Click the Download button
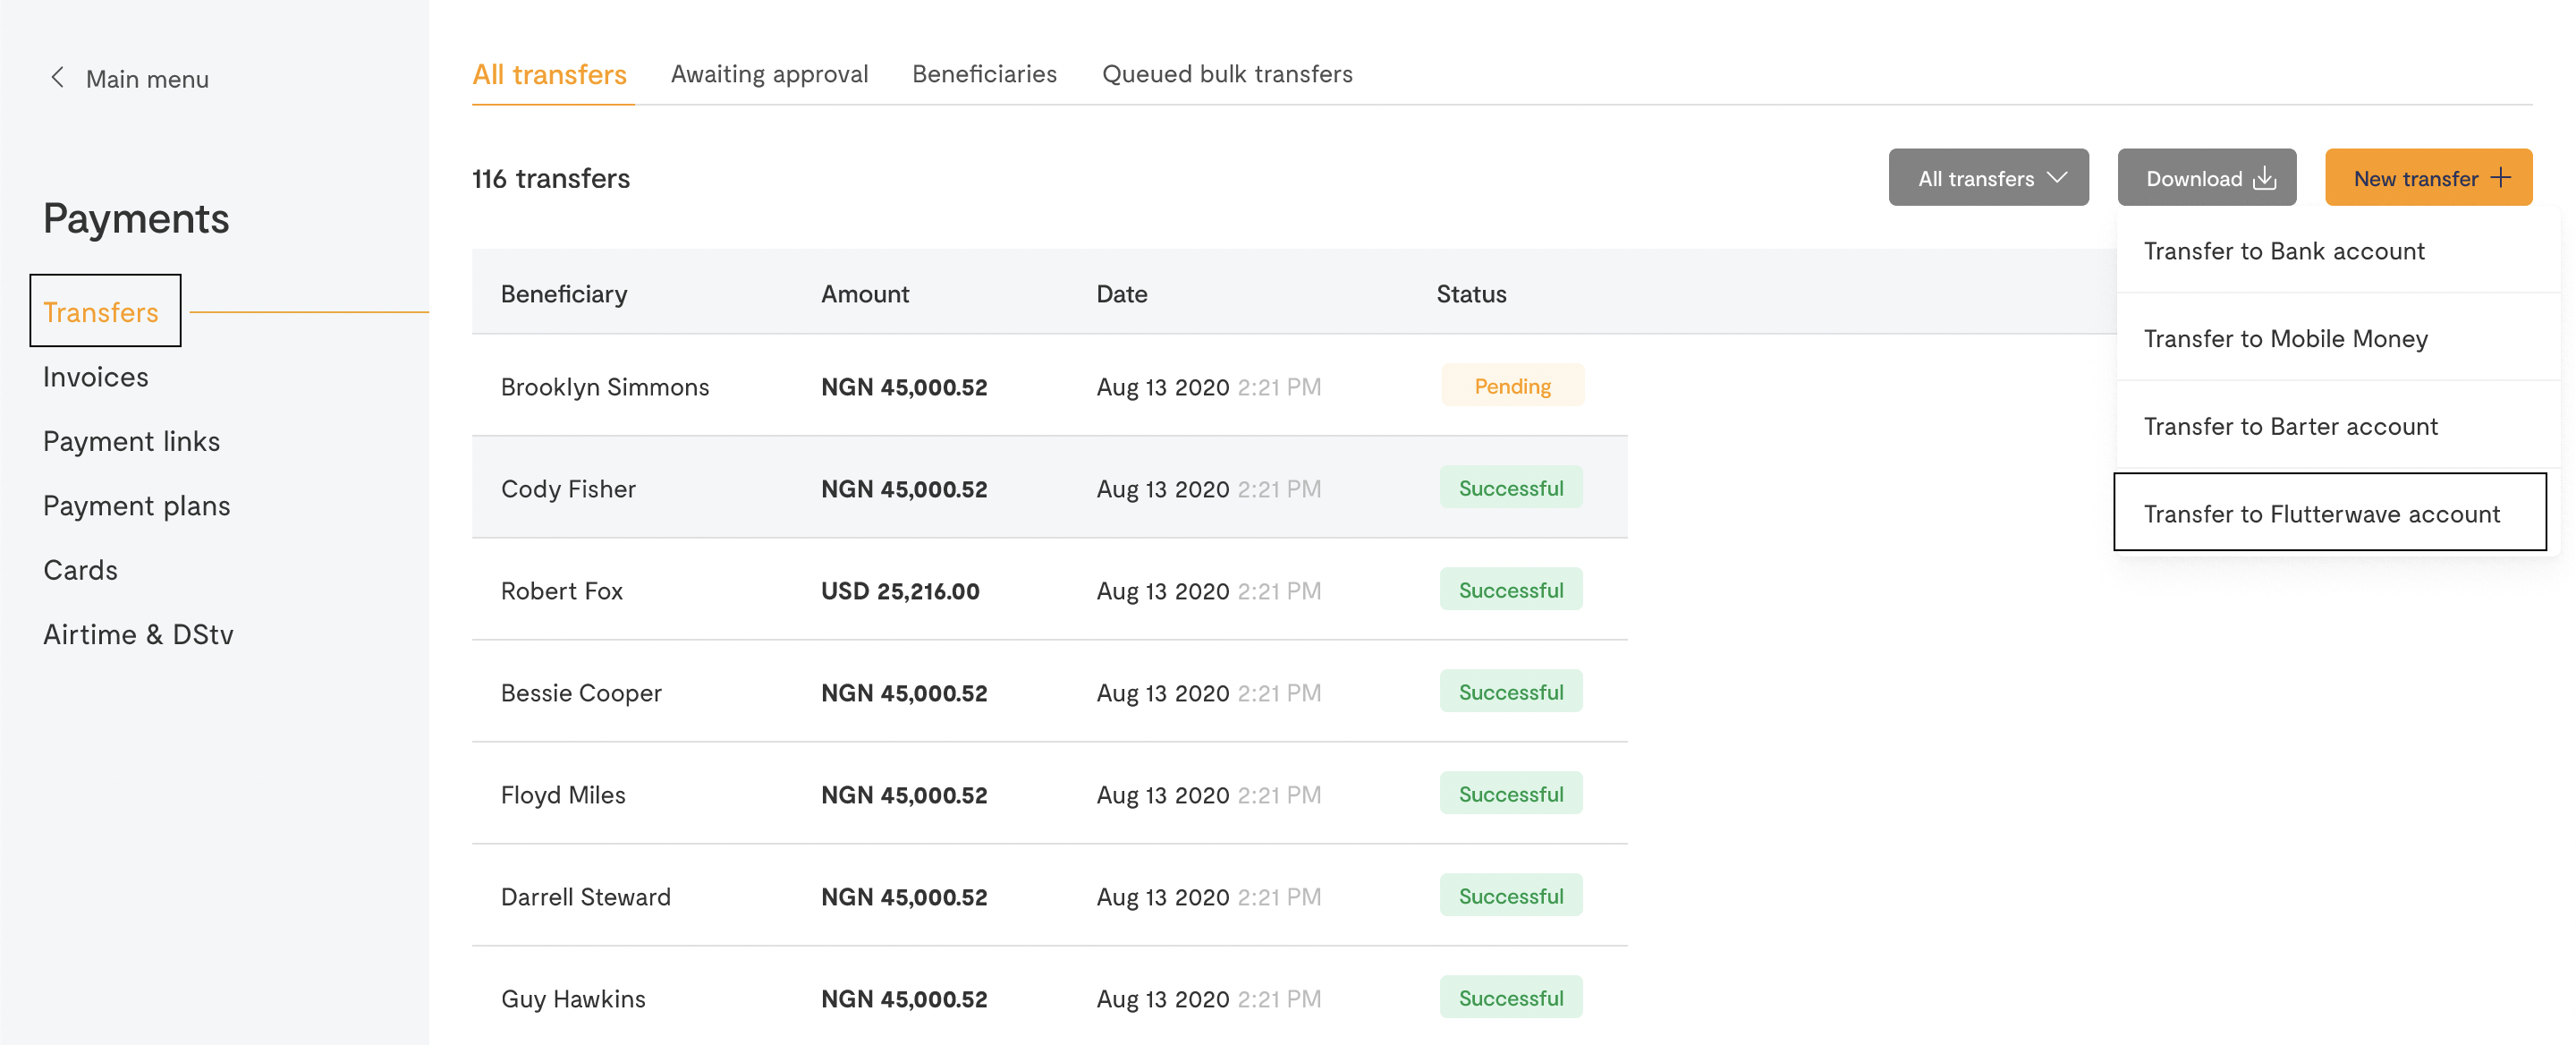 tap(2206, 178)
